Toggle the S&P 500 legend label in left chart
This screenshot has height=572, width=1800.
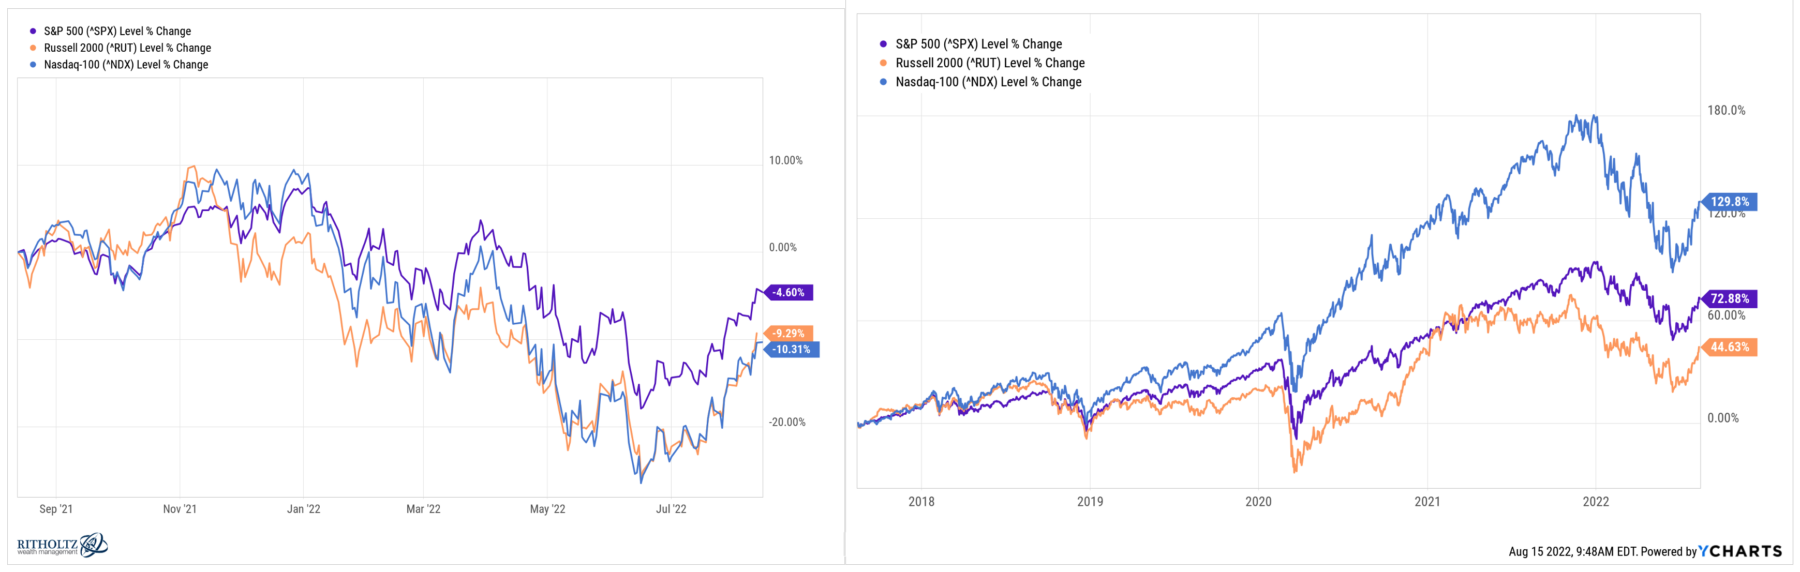[117, 31]
